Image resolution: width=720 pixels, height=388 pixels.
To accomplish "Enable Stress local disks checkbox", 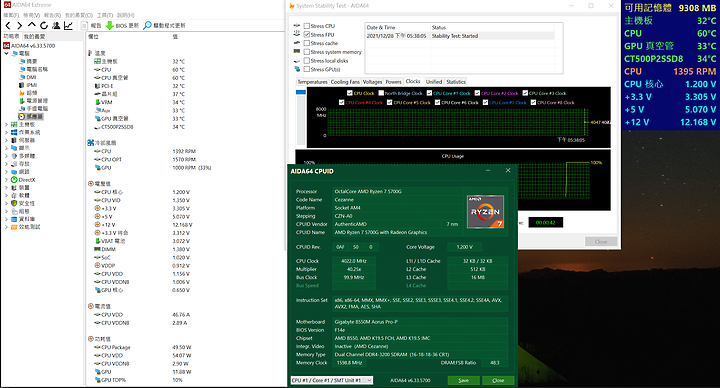I will click(307, 61).
